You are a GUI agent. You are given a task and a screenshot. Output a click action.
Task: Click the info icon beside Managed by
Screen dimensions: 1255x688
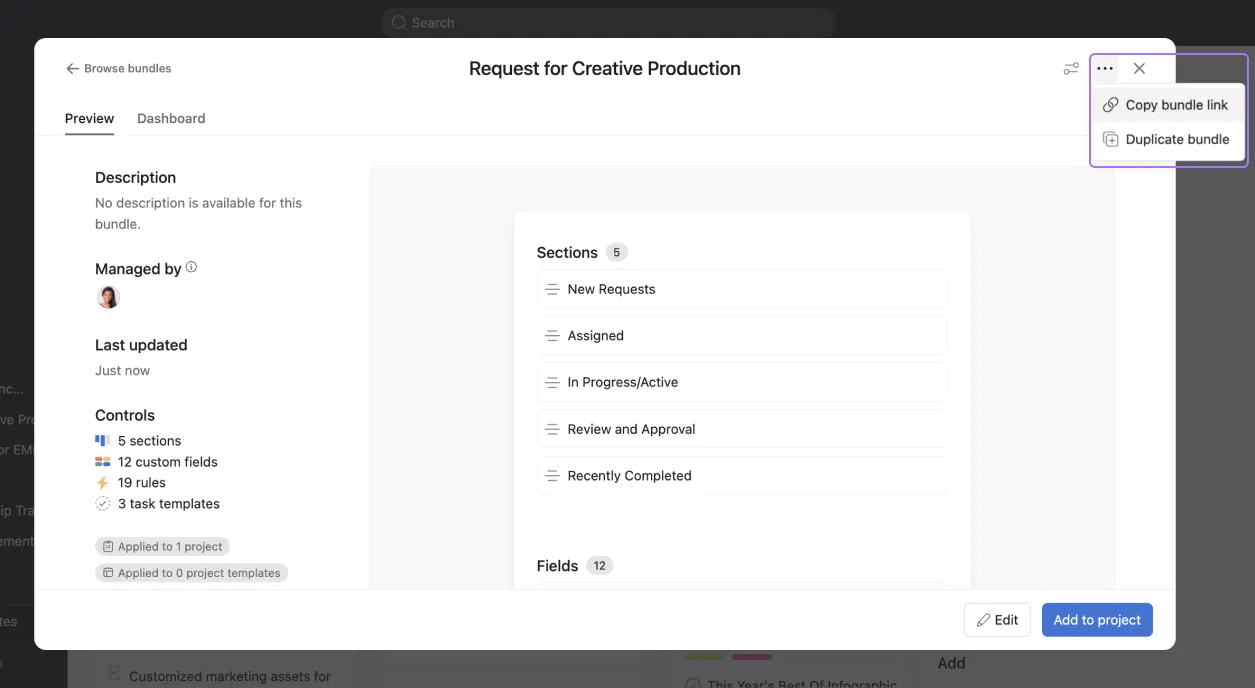191,268
